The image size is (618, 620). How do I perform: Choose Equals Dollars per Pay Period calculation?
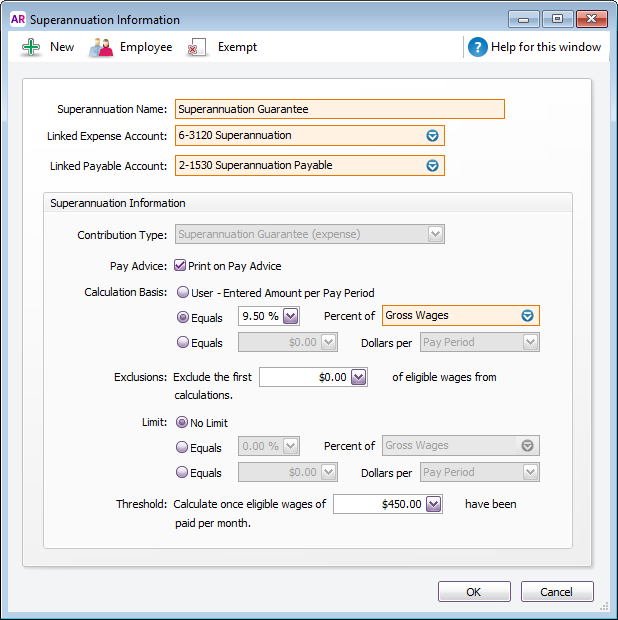coord(183,342)
